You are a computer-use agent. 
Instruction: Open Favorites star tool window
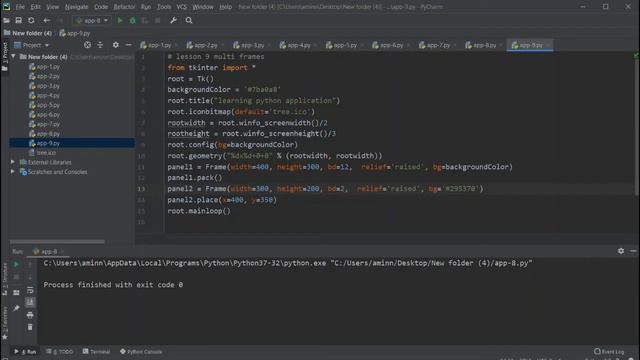(x=4, y=324)
